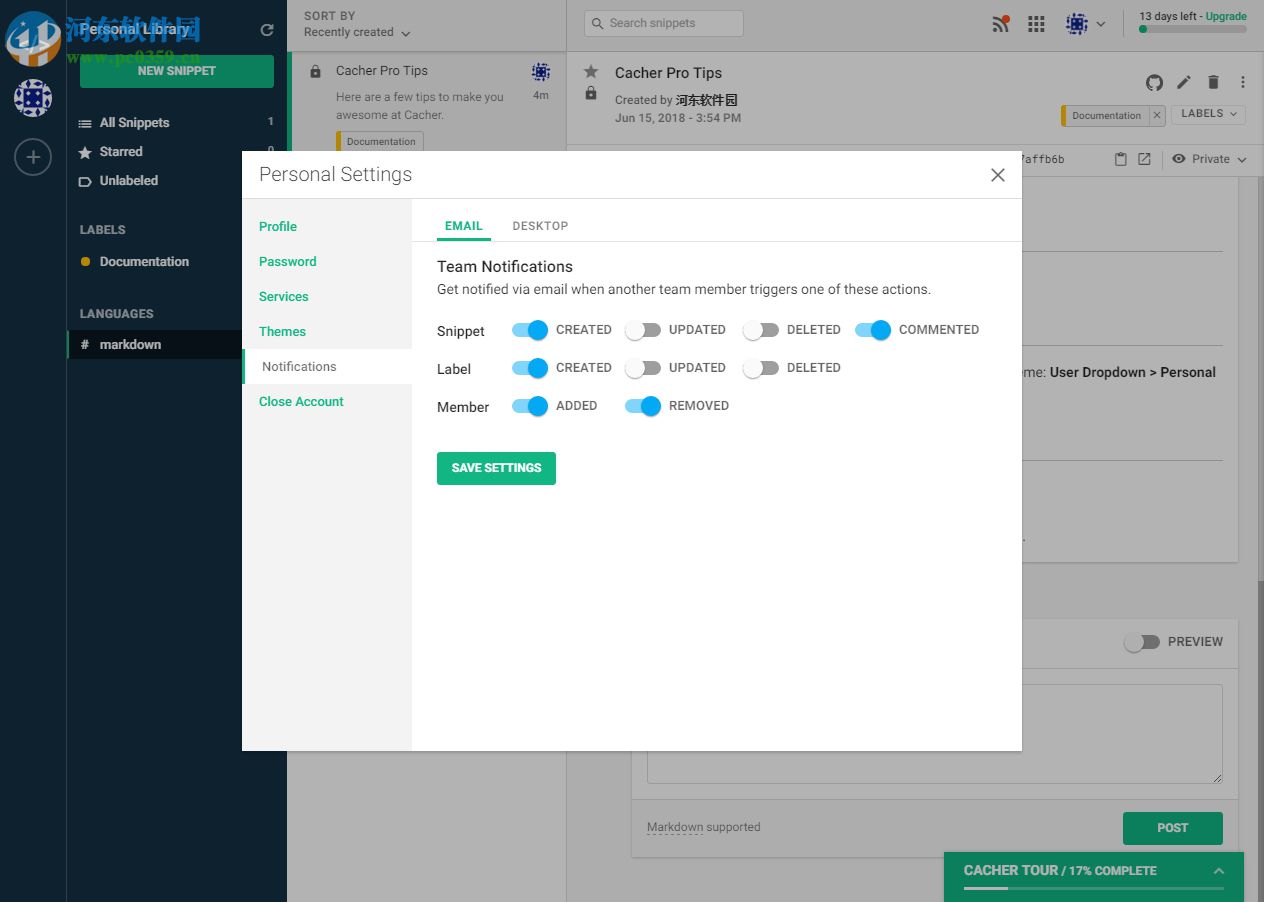This screenshot has width=1264, height=902.
Task: Click the Search snippets field
Action: [x=663, y=23]
